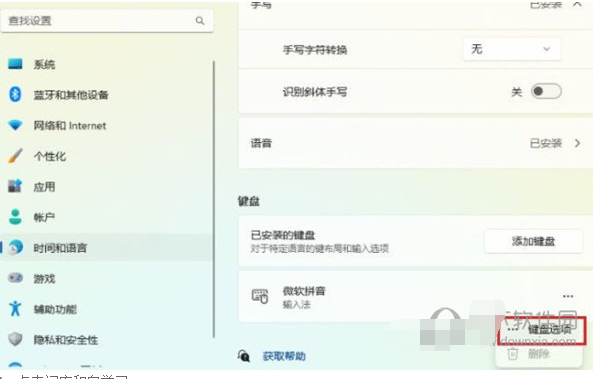Click the Accessibility figure icon
The height and width of the screenshot is (379, 593).
click(15, 308)
